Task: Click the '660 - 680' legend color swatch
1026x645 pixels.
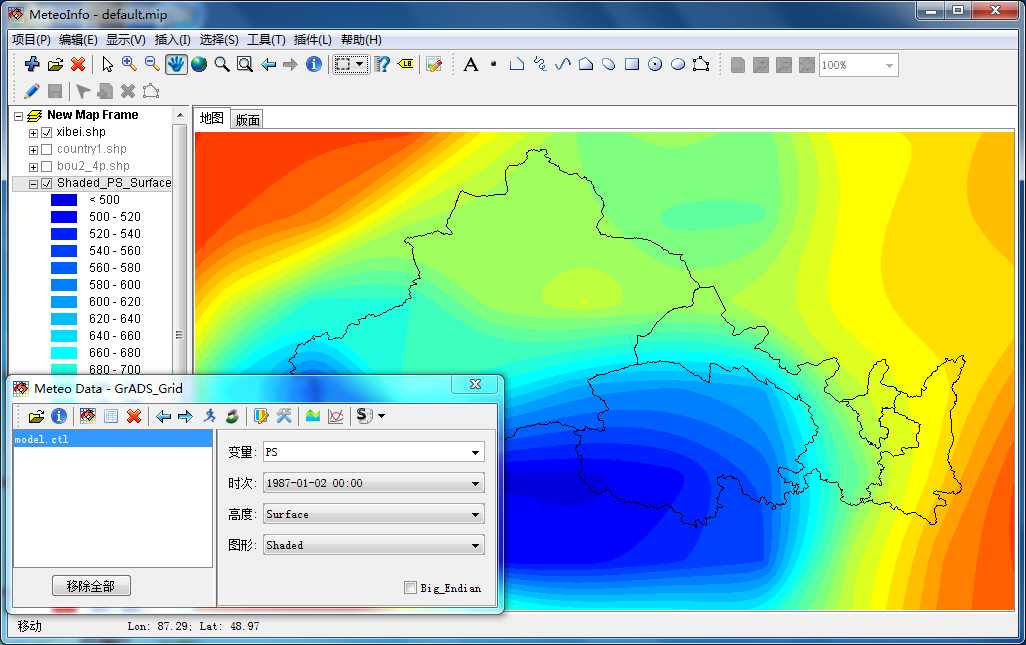Action: 63,353
